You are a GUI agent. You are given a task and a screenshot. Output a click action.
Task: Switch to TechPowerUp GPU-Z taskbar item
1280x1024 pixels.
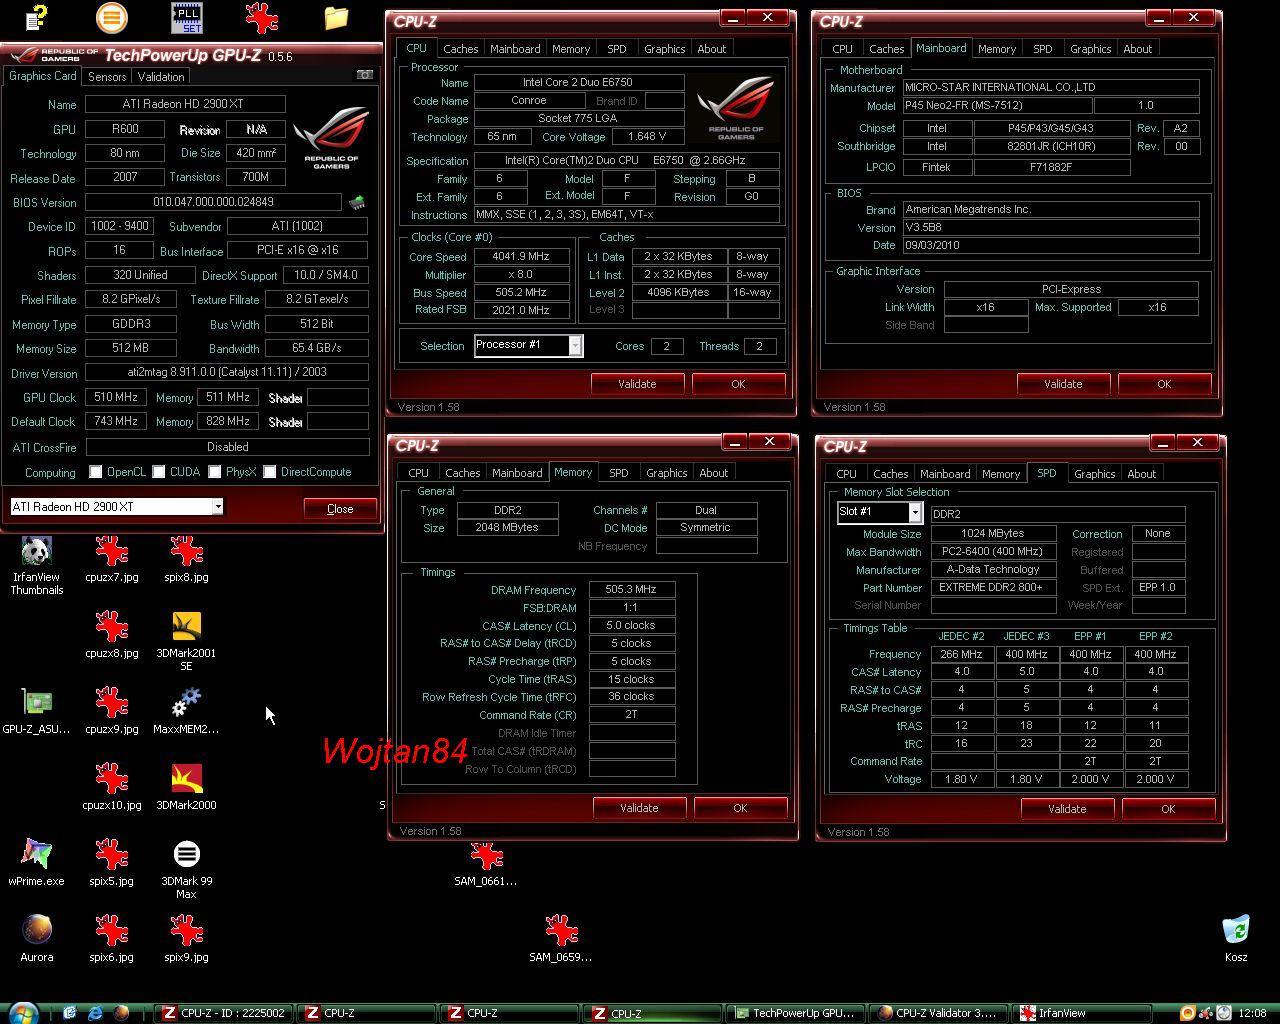point(796,1013)
